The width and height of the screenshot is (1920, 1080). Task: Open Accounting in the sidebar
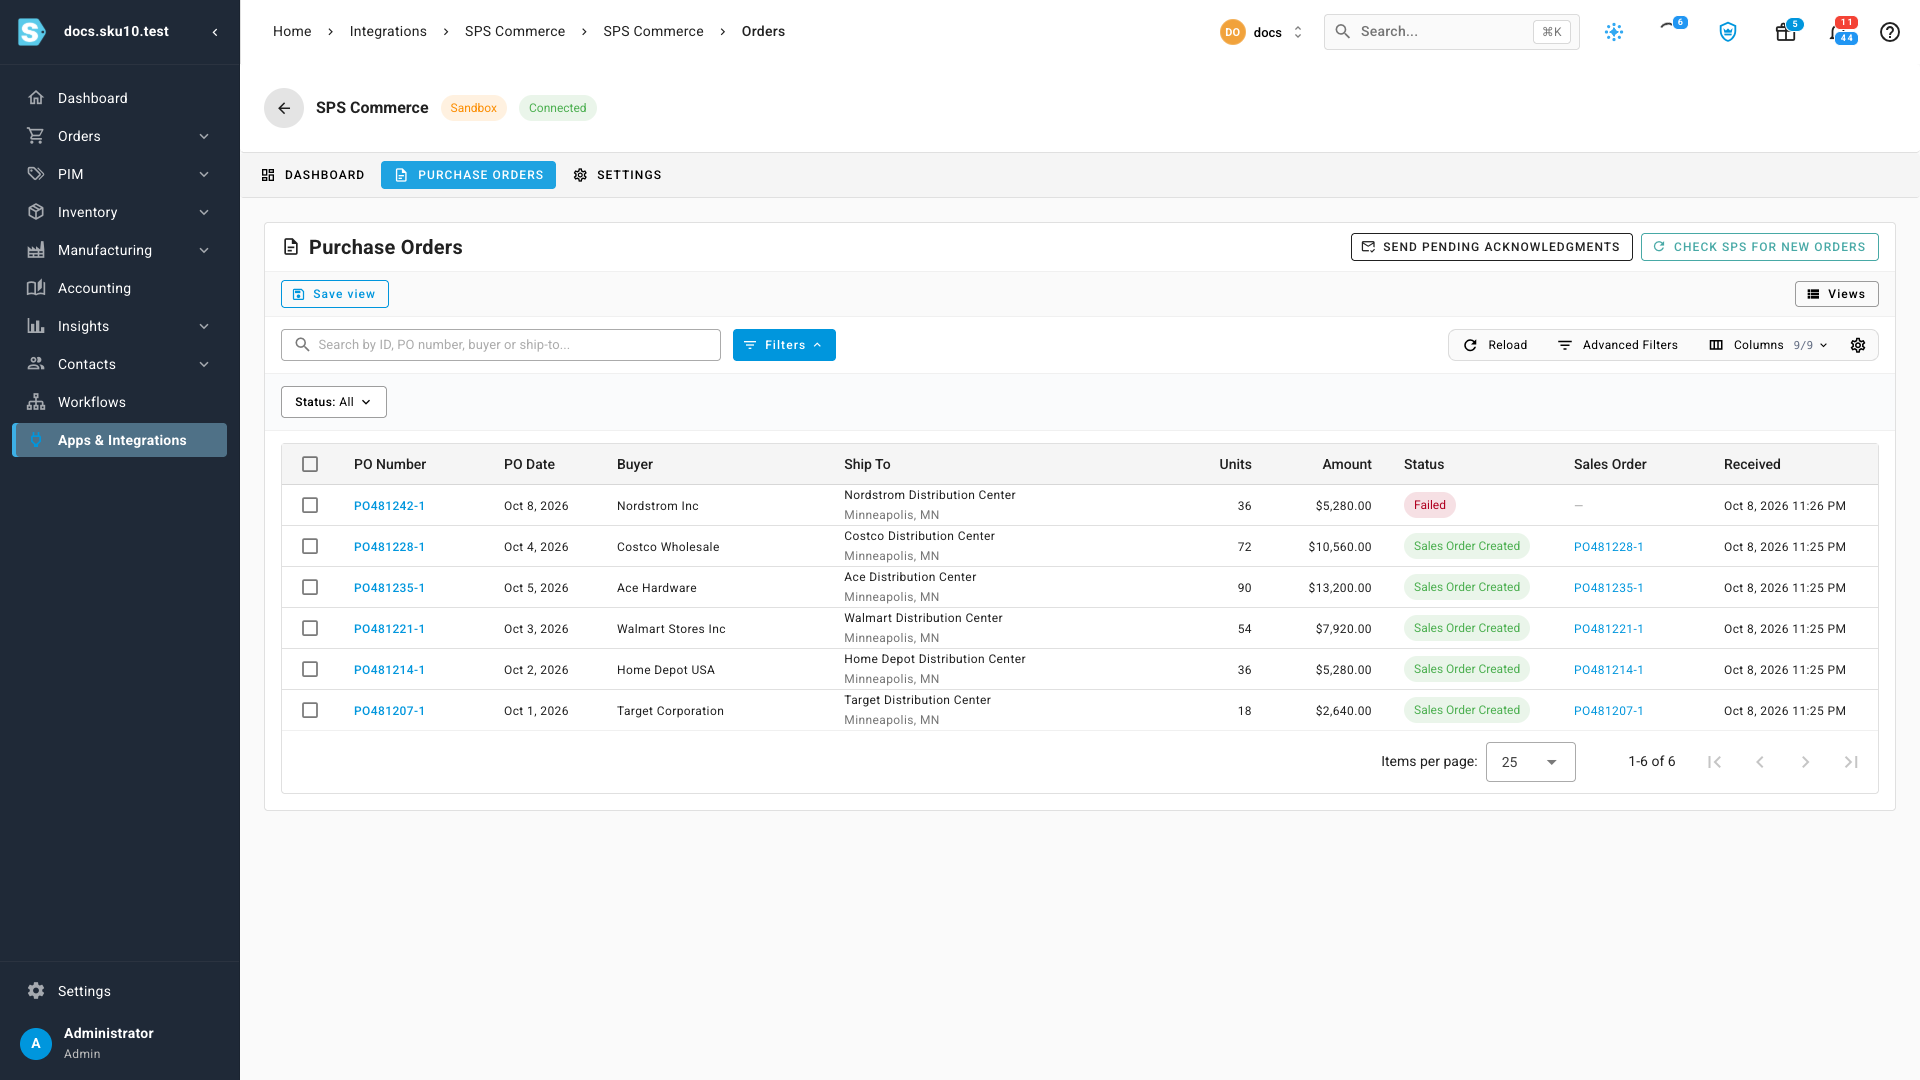120,288
